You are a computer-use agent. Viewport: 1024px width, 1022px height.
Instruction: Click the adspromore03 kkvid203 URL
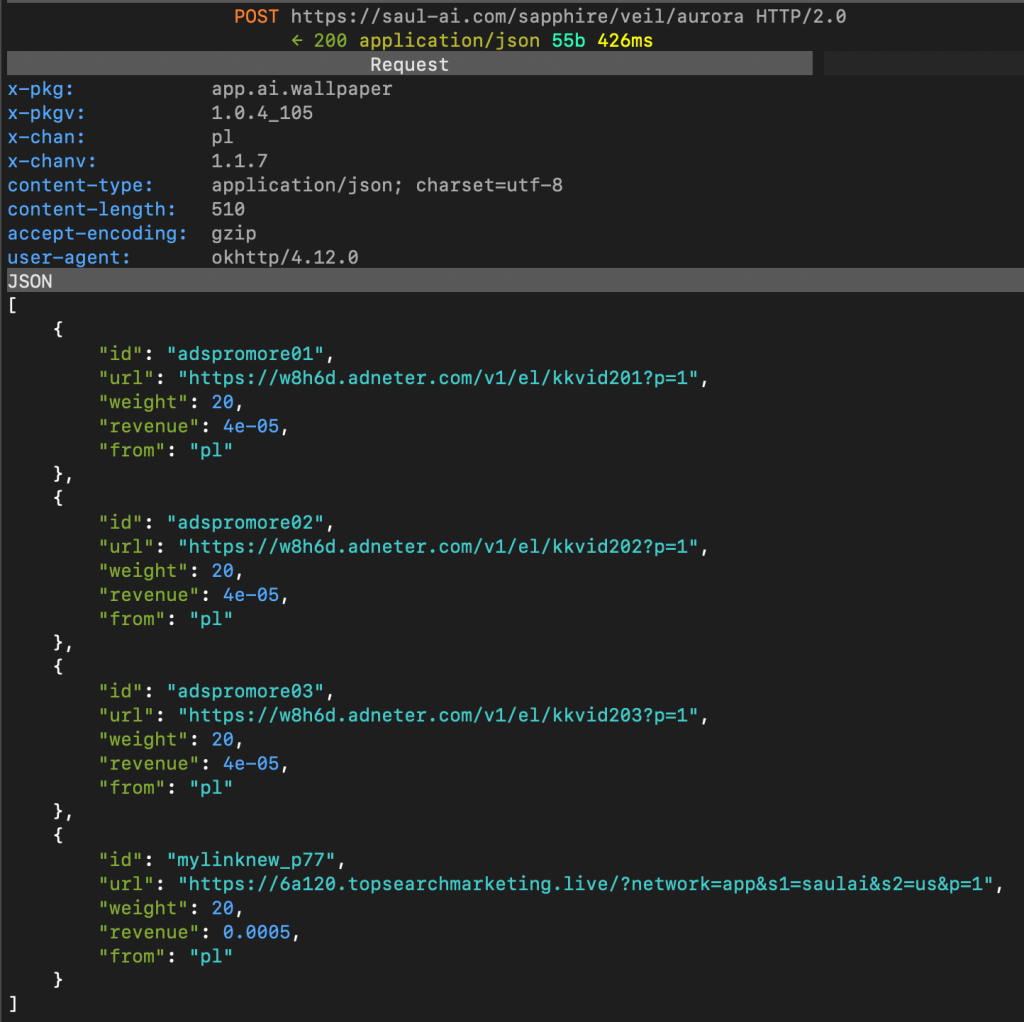443,716
